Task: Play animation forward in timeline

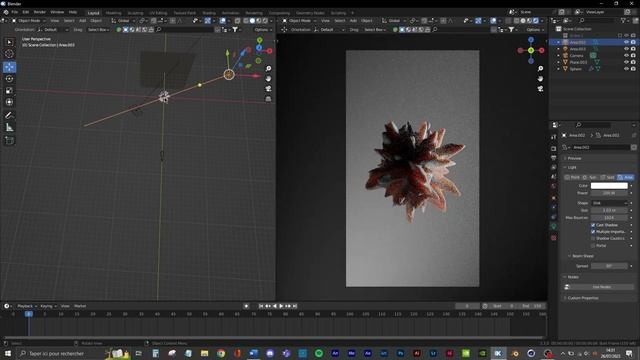Action: click(x=281, y=306)
